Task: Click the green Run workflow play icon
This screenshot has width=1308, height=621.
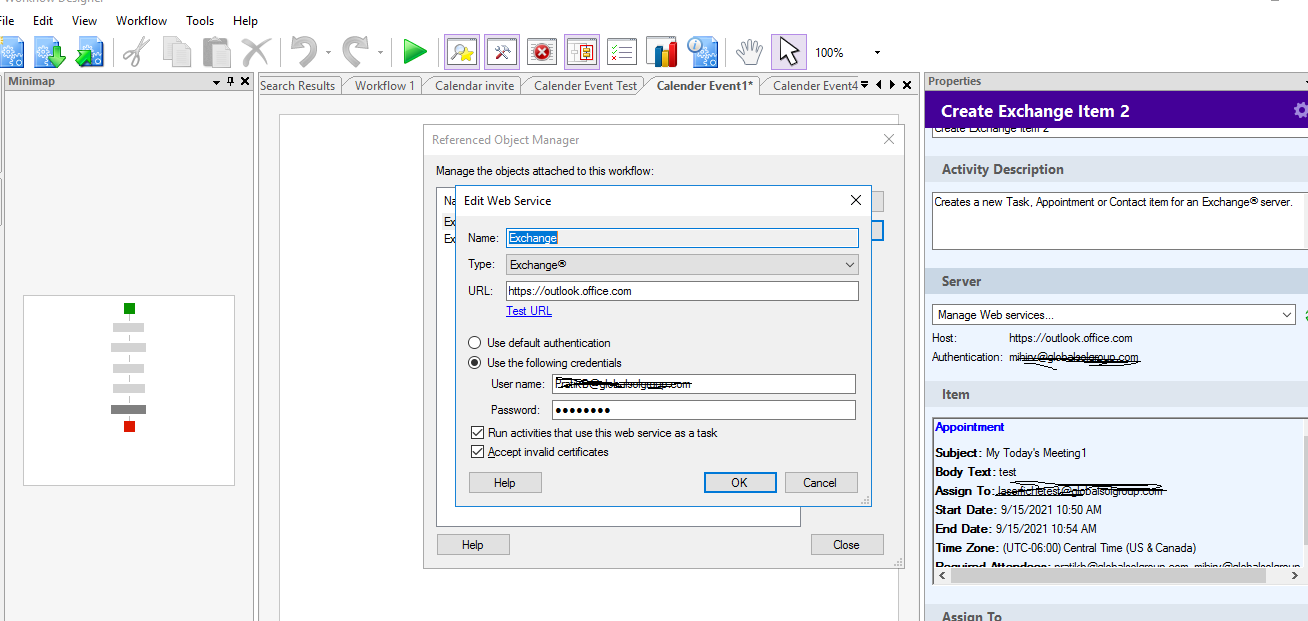Action: point(415,51)
